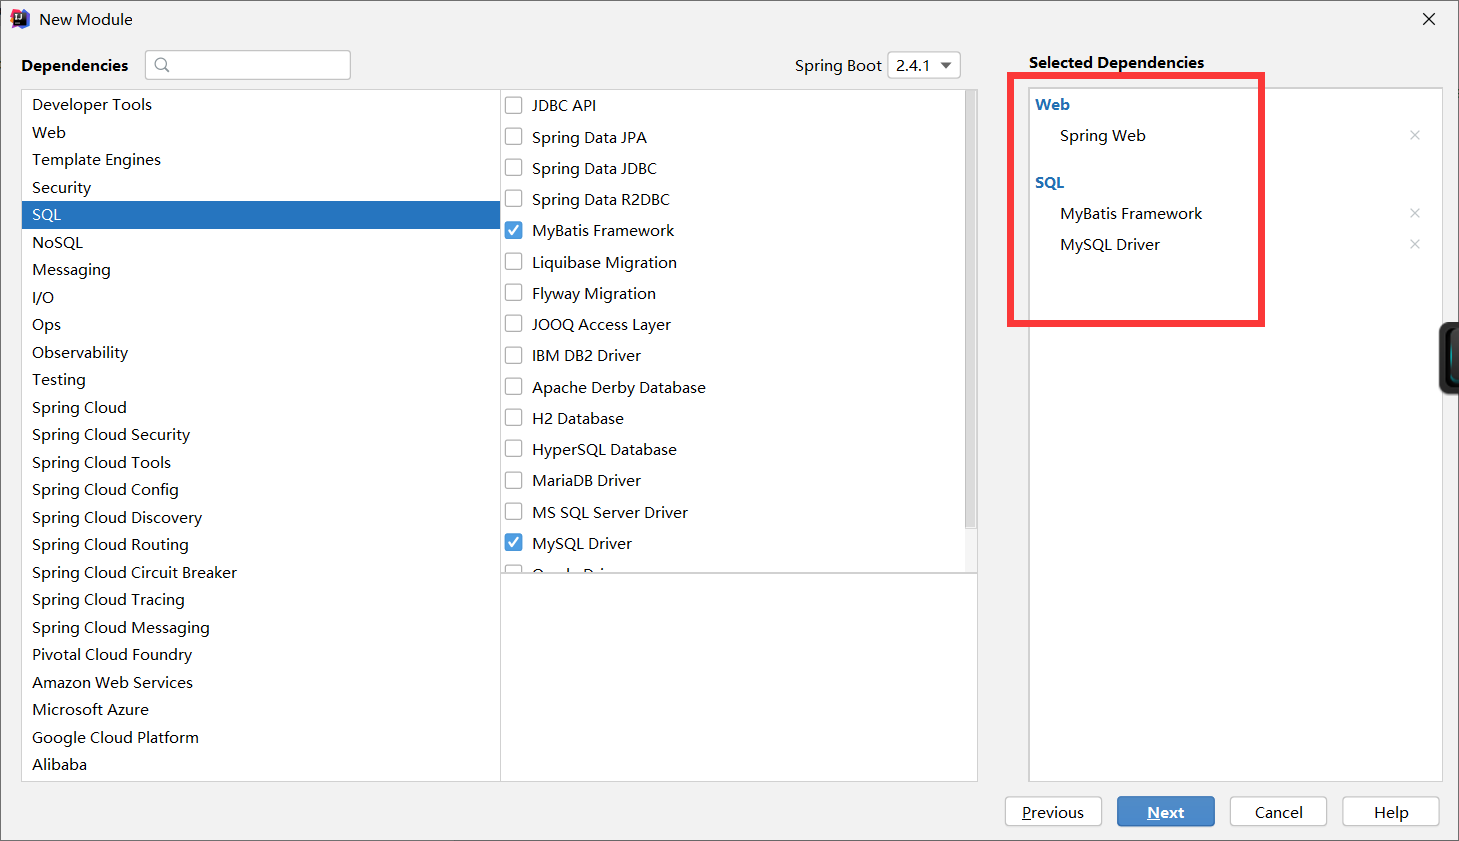Image resolution: width=1459 pixels, height=841 pixels.
Task: Click the dependency list vertical scrollbar
Action: (970, 310)
